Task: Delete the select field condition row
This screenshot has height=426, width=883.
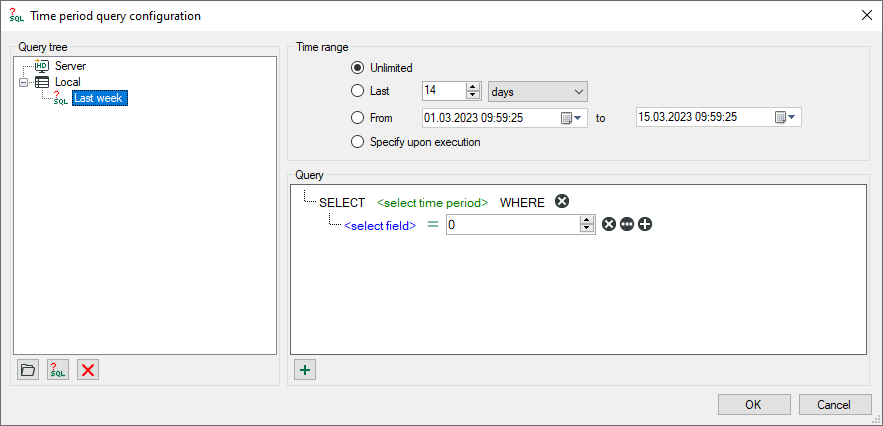Action: [608, 225]
